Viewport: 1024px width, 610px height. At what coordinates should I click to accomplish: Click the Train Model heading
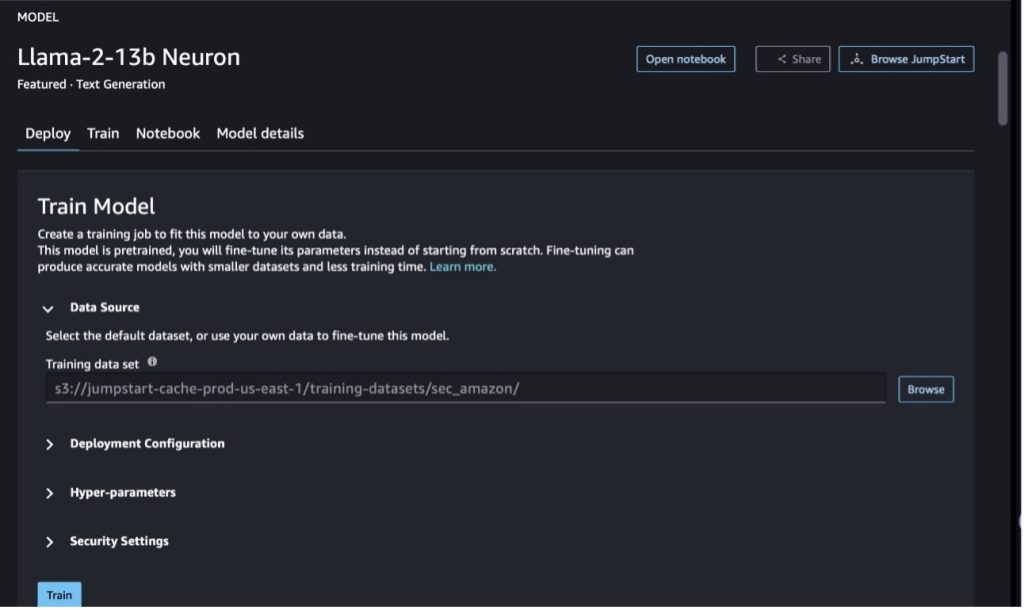(96, 207)
